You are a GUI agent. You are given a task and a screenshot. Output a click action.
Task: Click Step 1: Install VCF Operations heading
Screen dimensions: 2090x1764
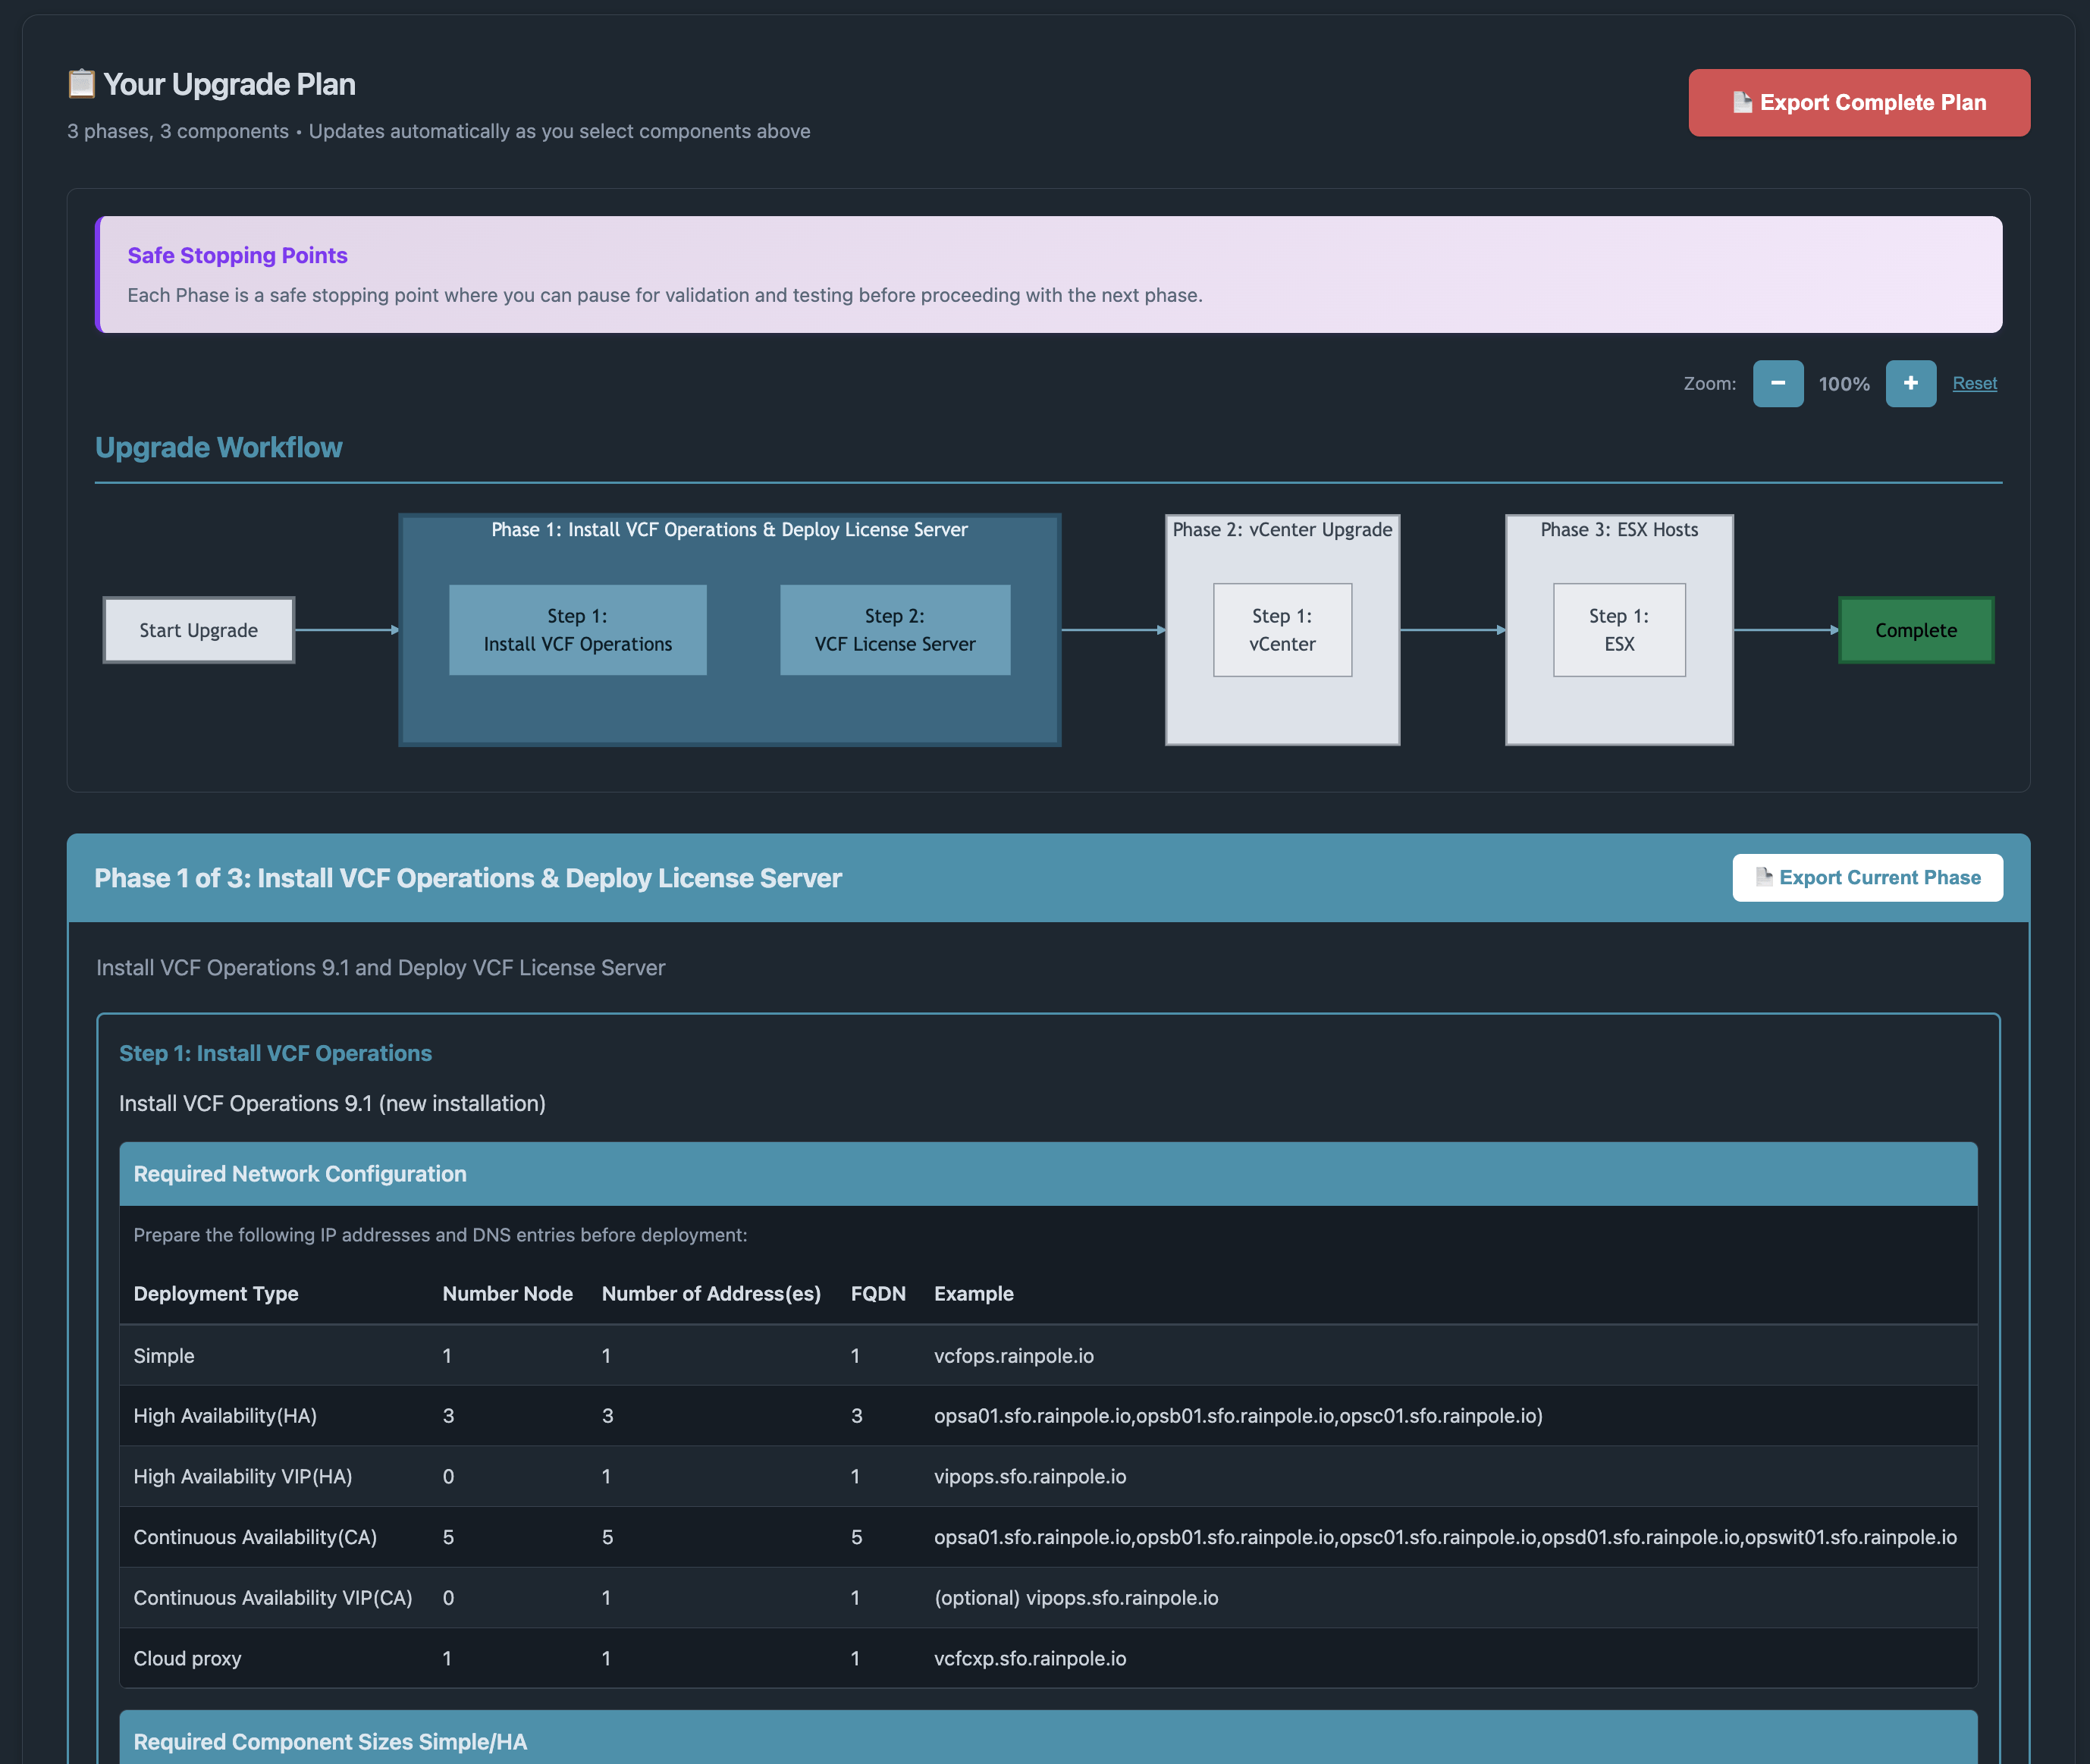point(275,1053)
